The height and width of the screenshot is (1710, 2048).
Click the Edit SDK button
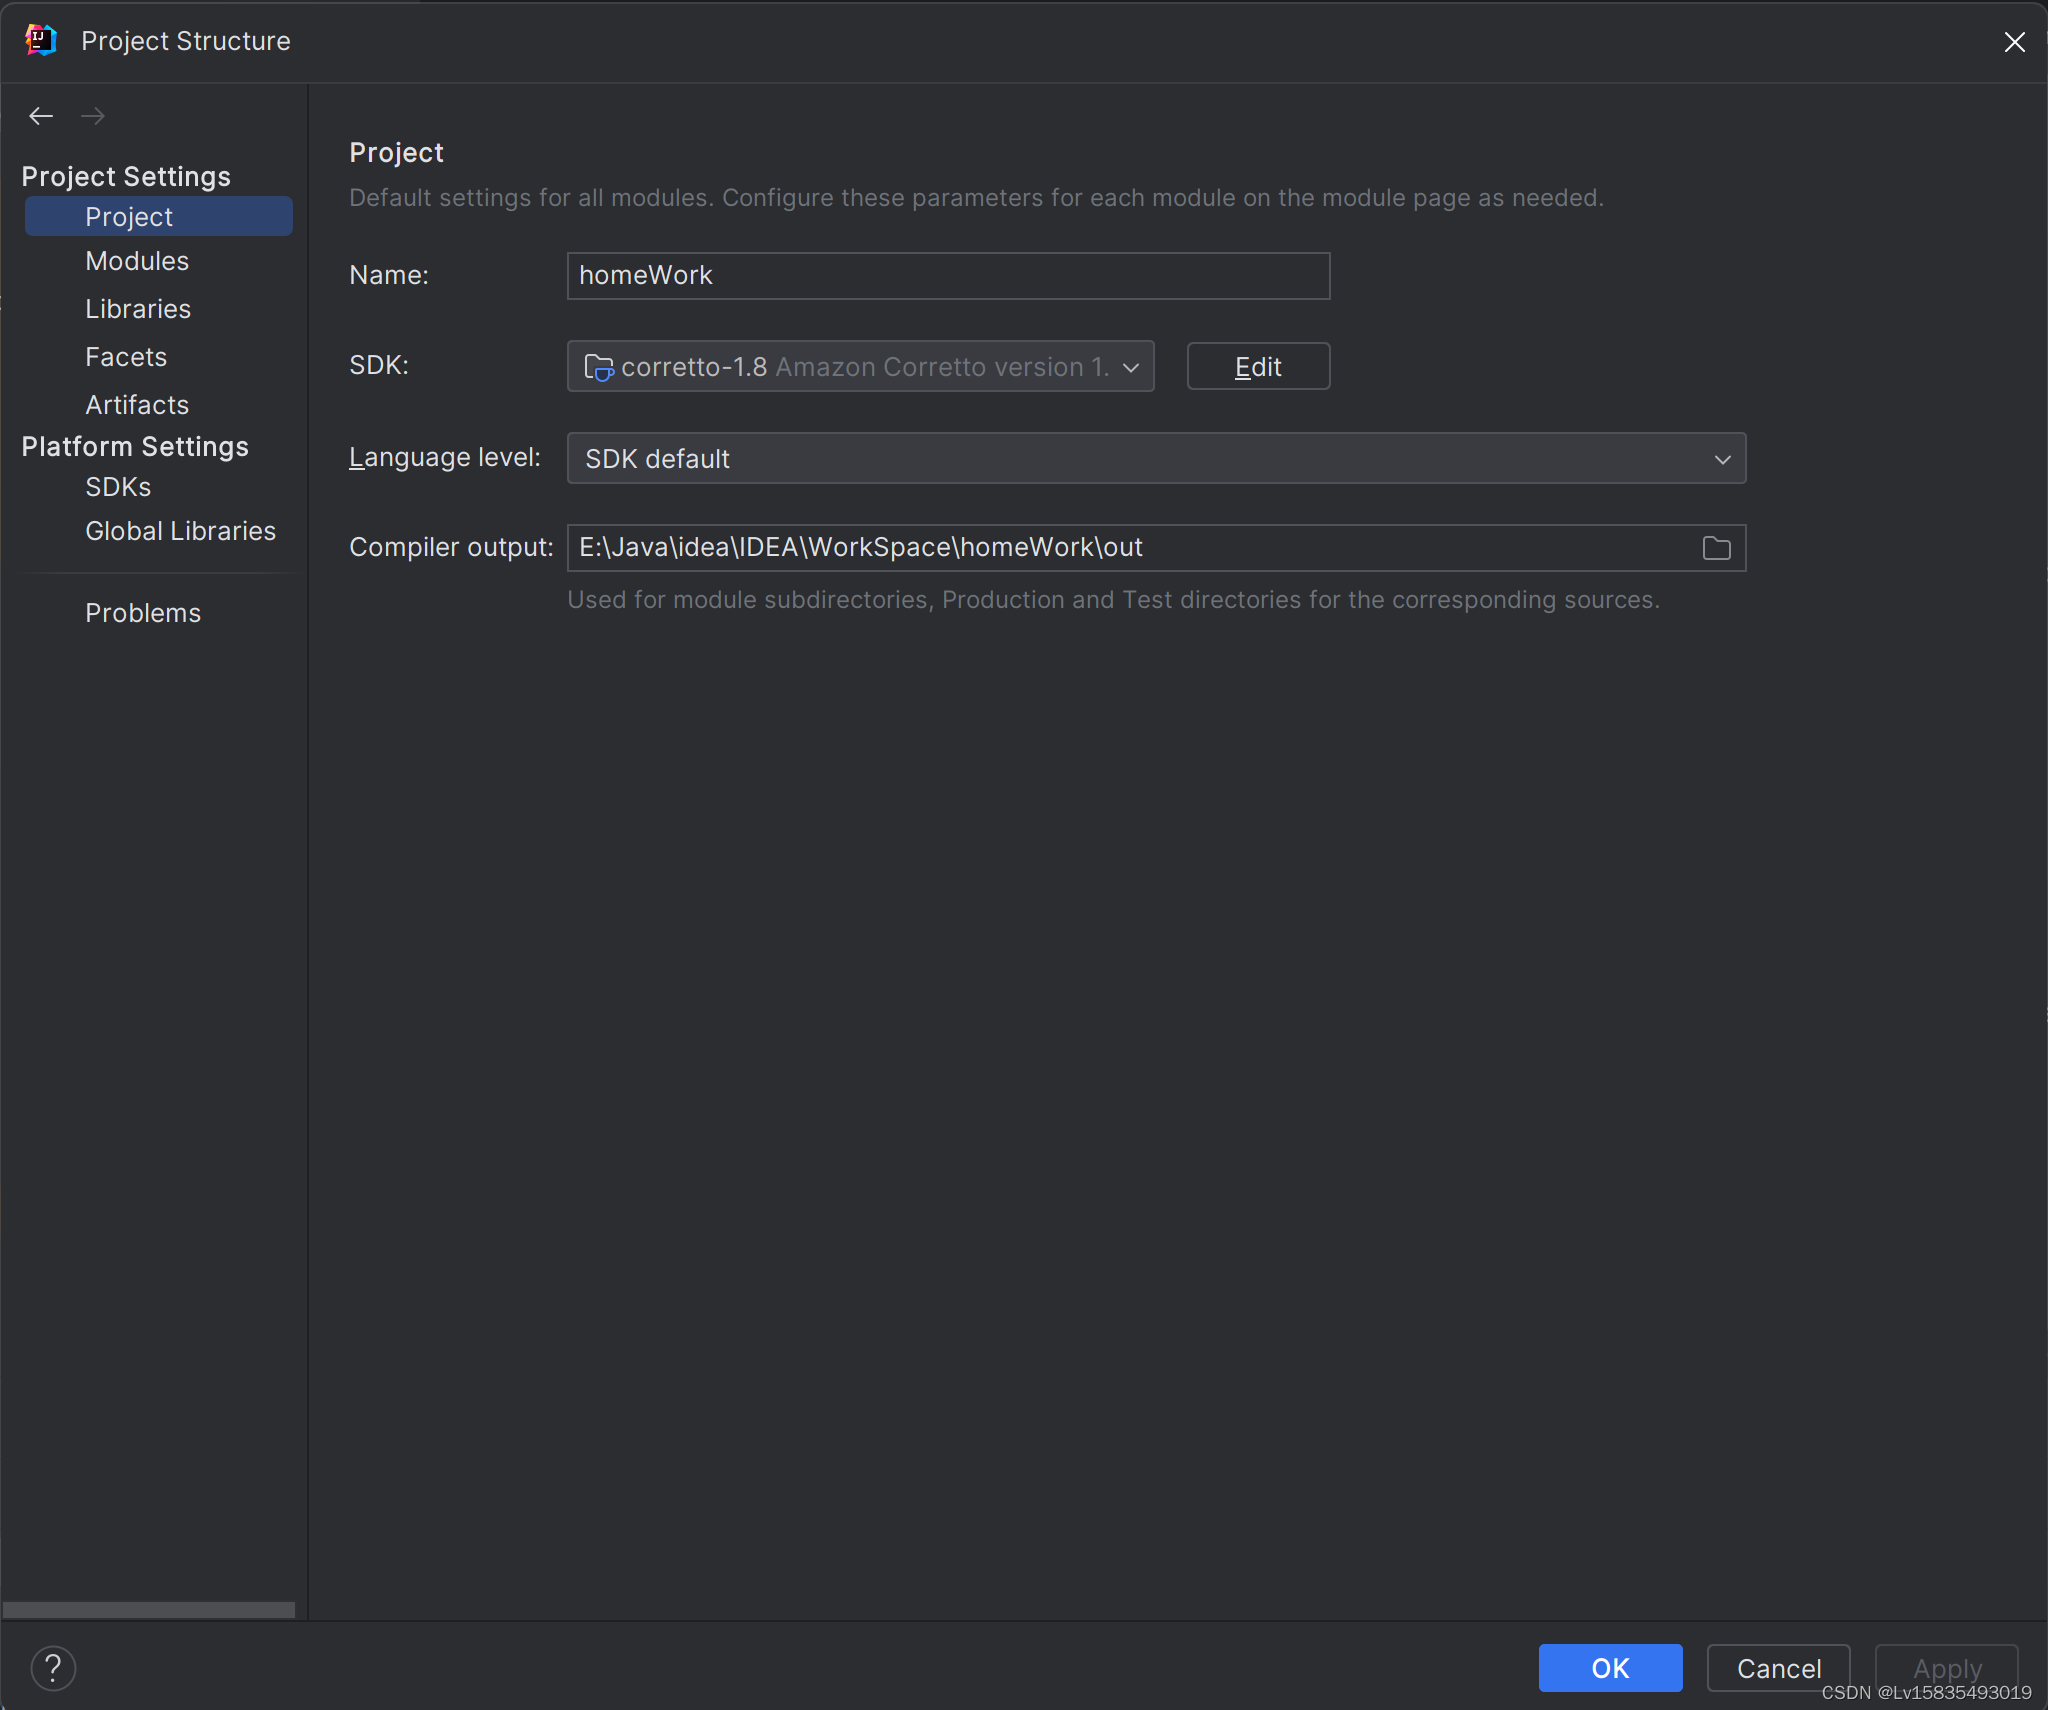pyautogui.click(x=1257, y=367)
